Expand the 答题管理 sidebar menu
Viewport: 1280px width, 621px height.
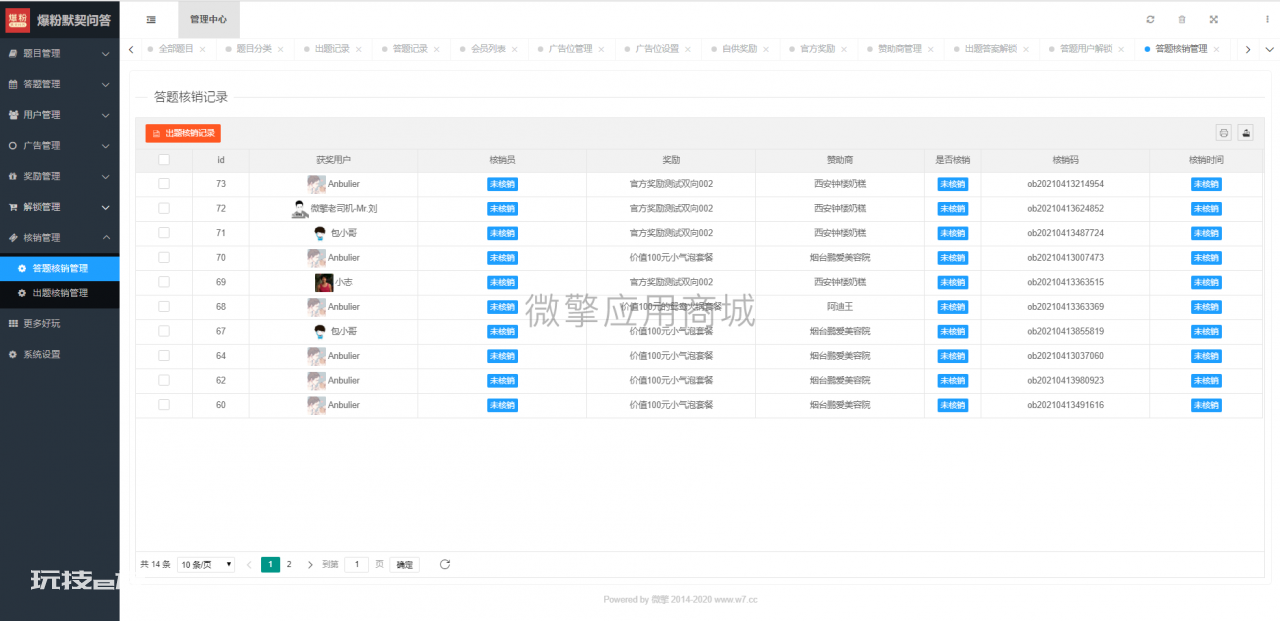pos(60,84)
